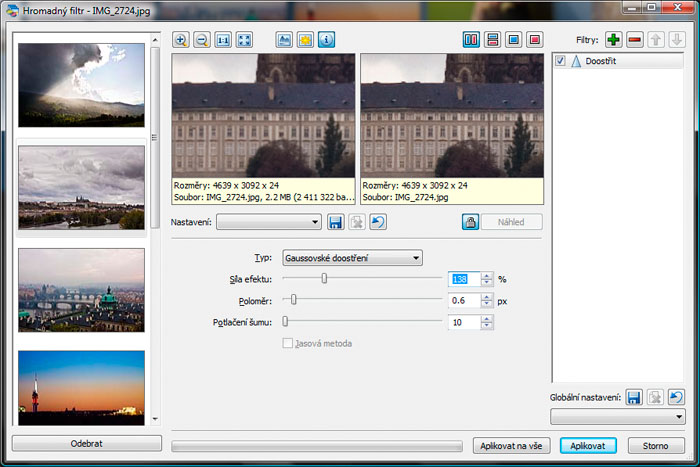Set preview zoom to 1:1

tap(223, 40)
